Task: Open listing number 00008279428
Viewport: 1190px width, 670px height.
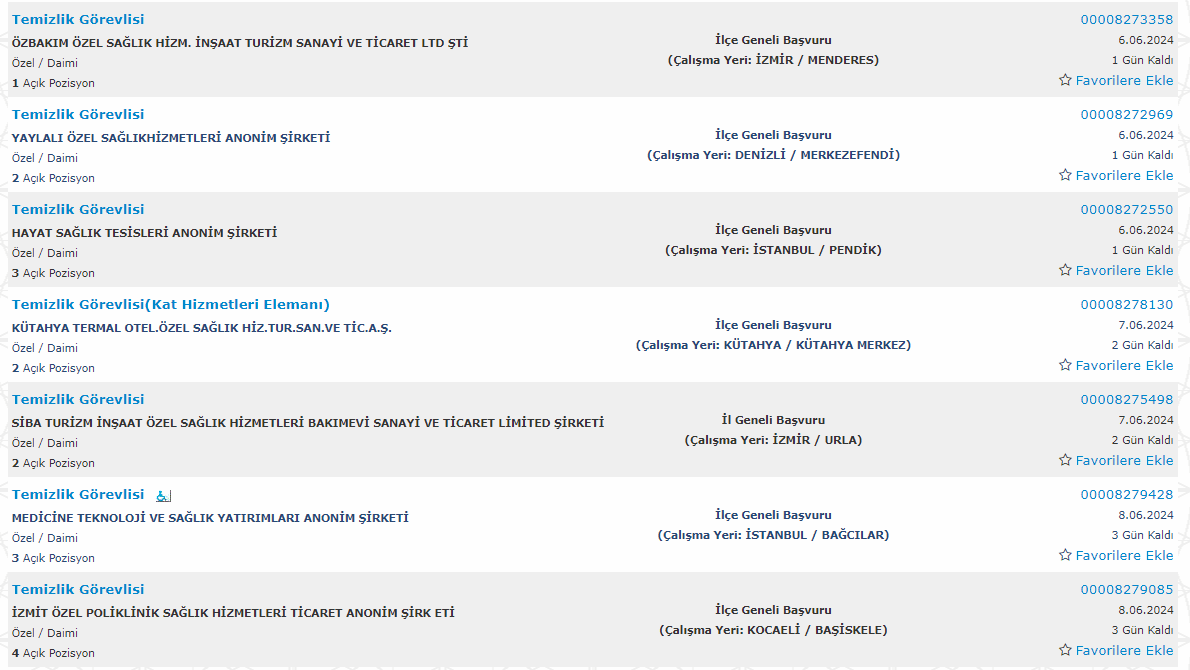Action: click(x=1126, y=495)
